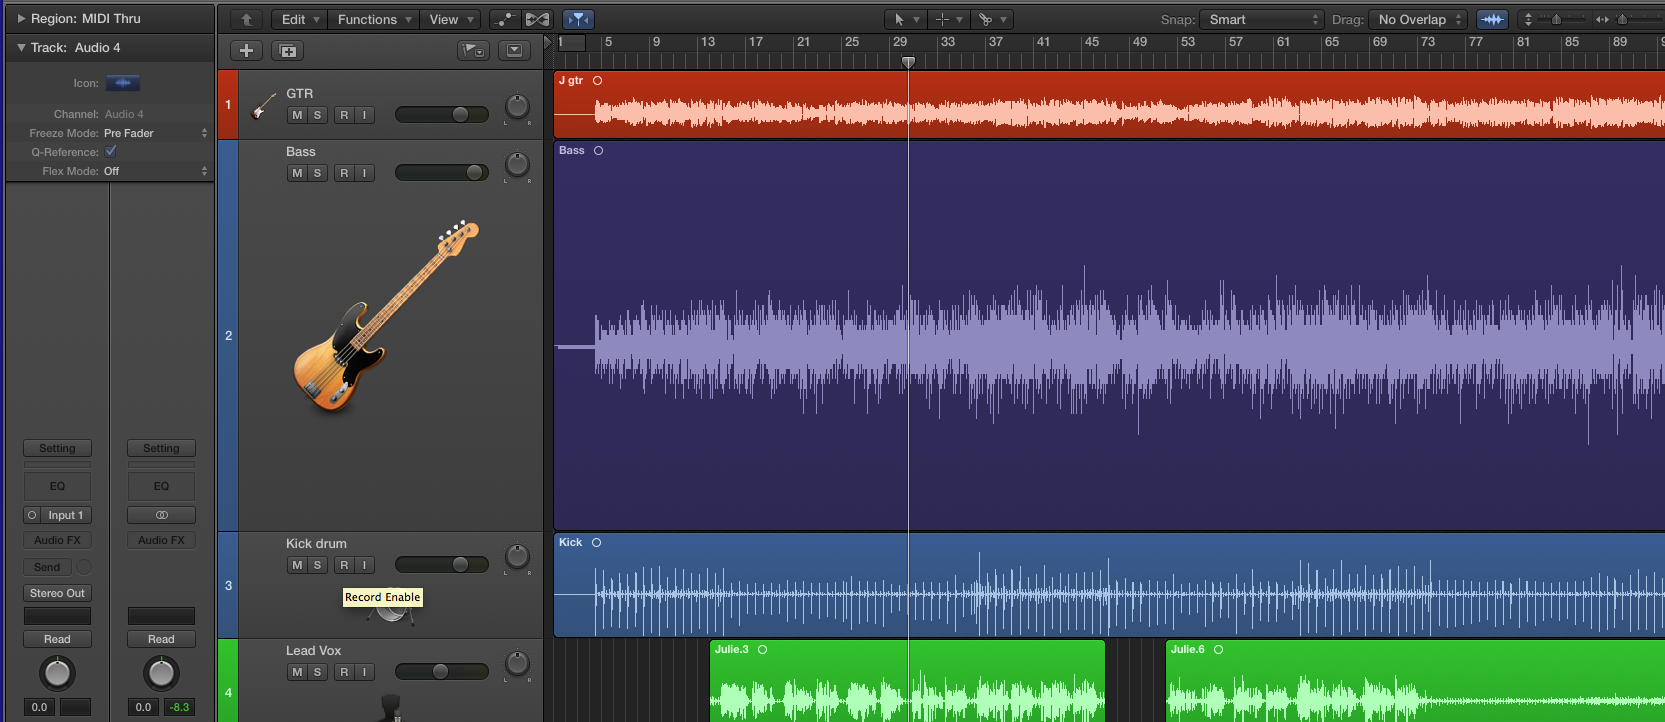Expand the Region: MIDI Thru disclosure triangle

[21, 18]
